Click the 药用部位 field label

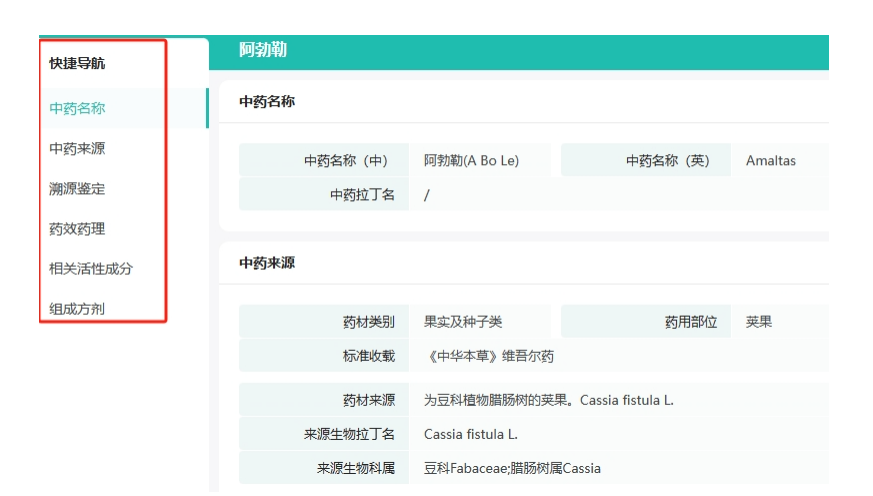(691, 322)
